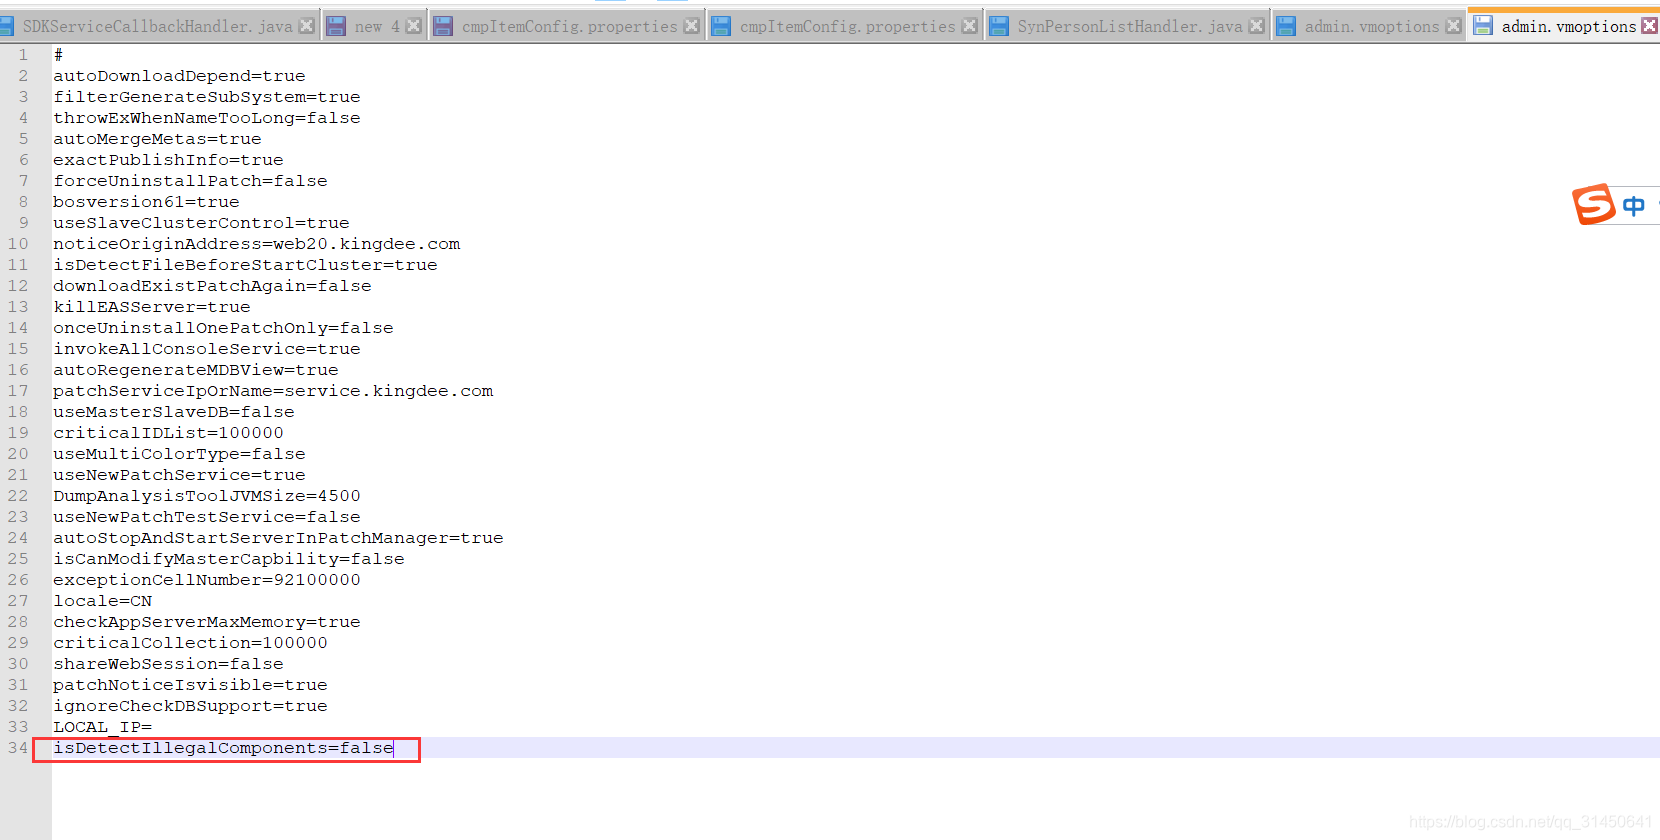Open the new 4 tab
Image resolution: width=1660 pixels, height=840 pixels.
click(376, 26)
